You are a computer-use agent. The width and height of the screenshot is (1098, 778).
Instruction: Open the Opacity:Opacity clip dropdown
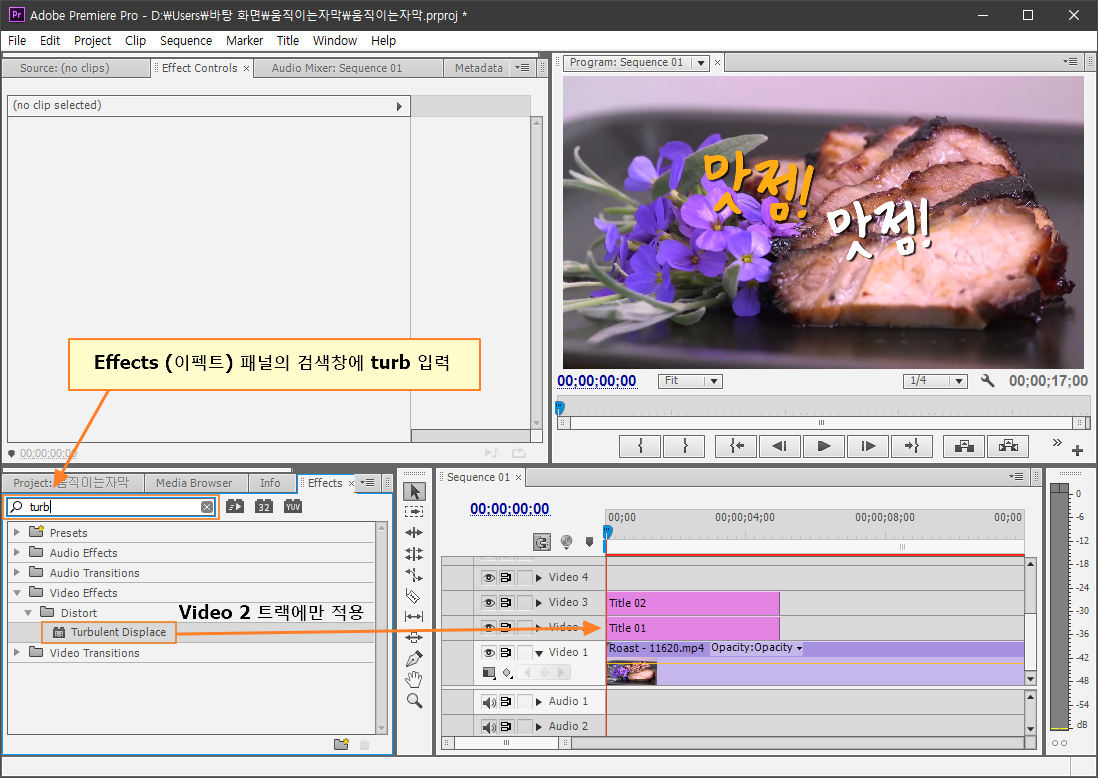click(x=756, y=648)
